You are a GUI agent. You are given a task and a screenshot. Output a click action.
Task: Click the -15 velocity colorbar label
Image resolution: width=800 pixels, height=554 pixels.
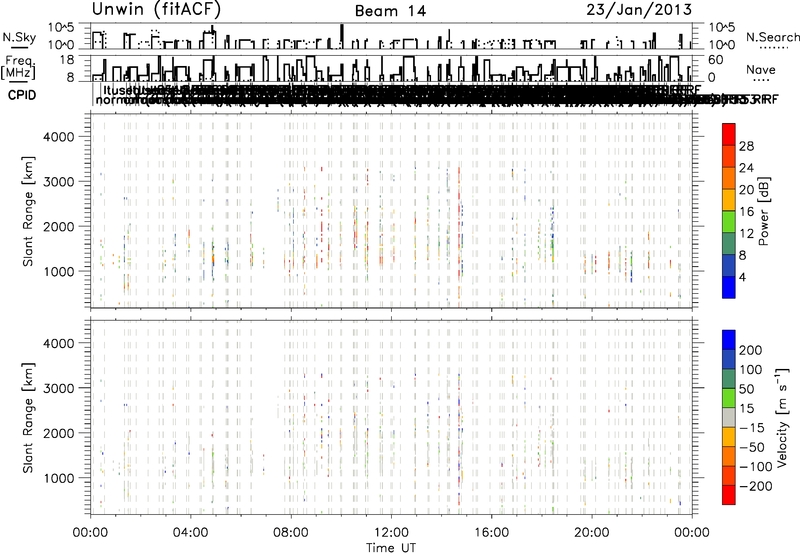pos(752,428)
